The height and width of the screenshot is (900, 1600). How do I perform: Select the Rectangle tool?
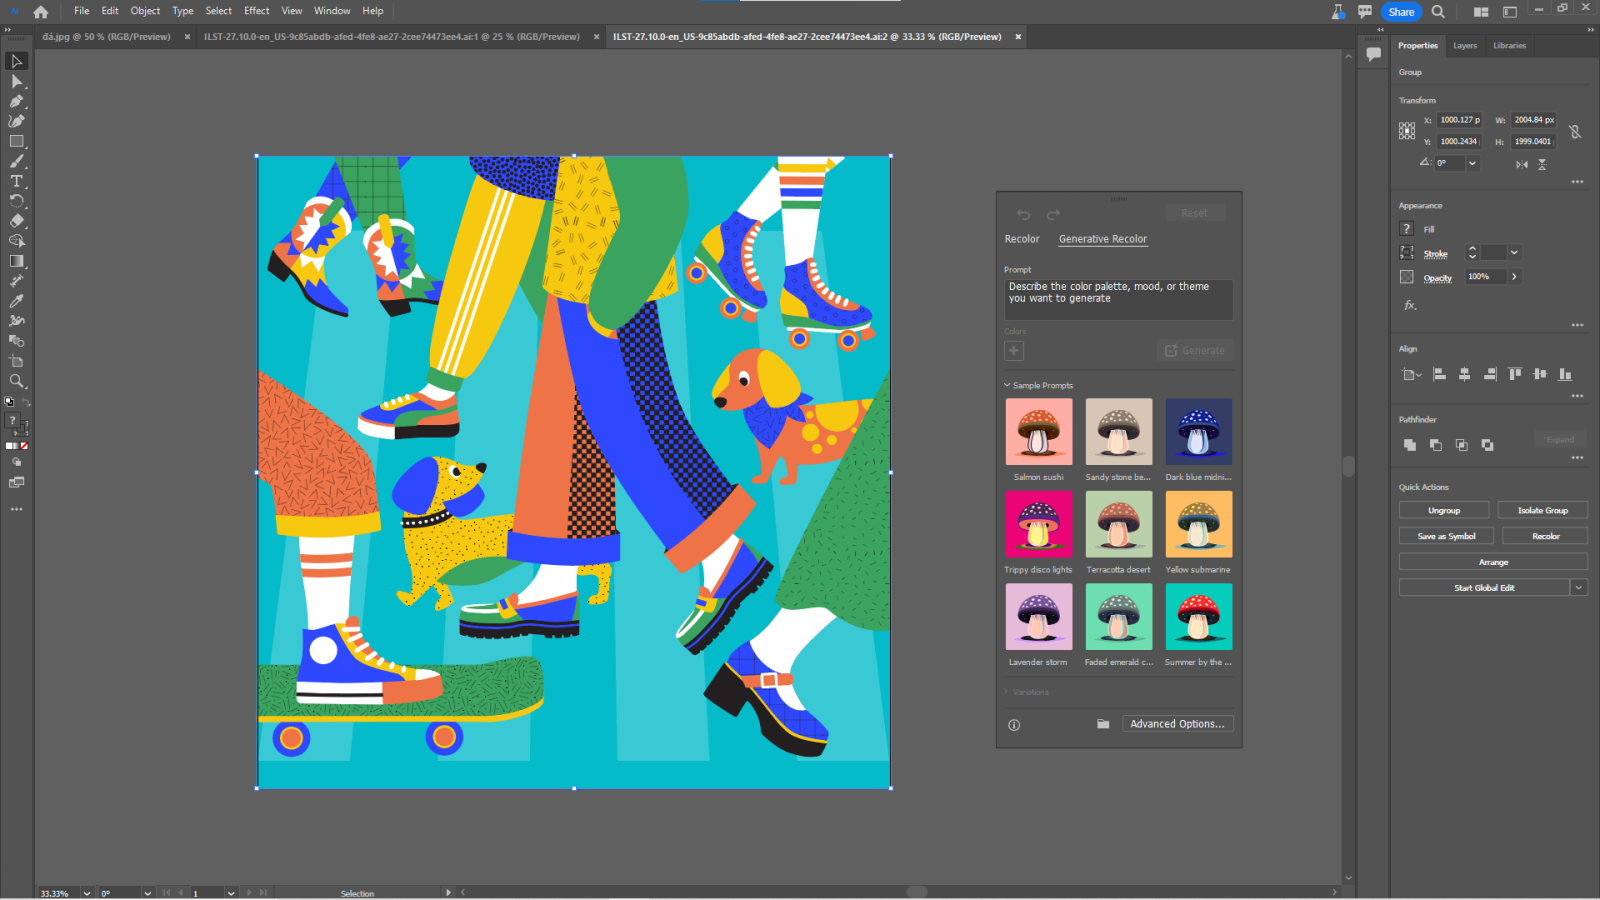(x=16, y=141)
